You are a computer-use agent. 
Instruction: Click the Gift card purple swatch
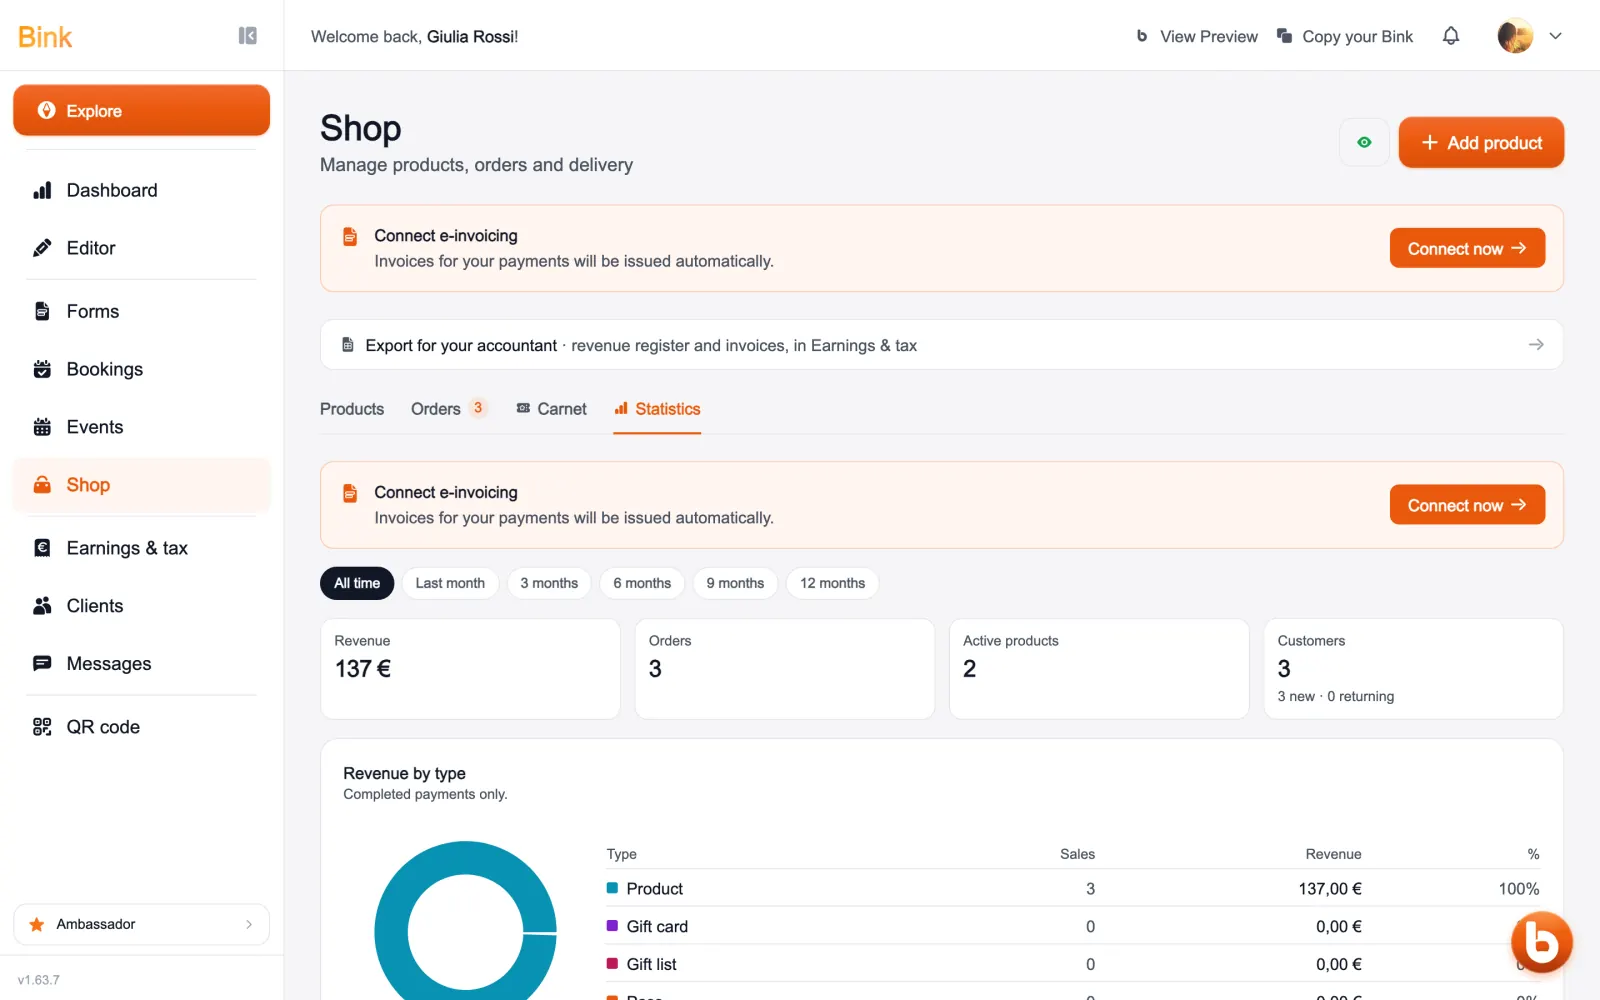(x=612, y=926)
